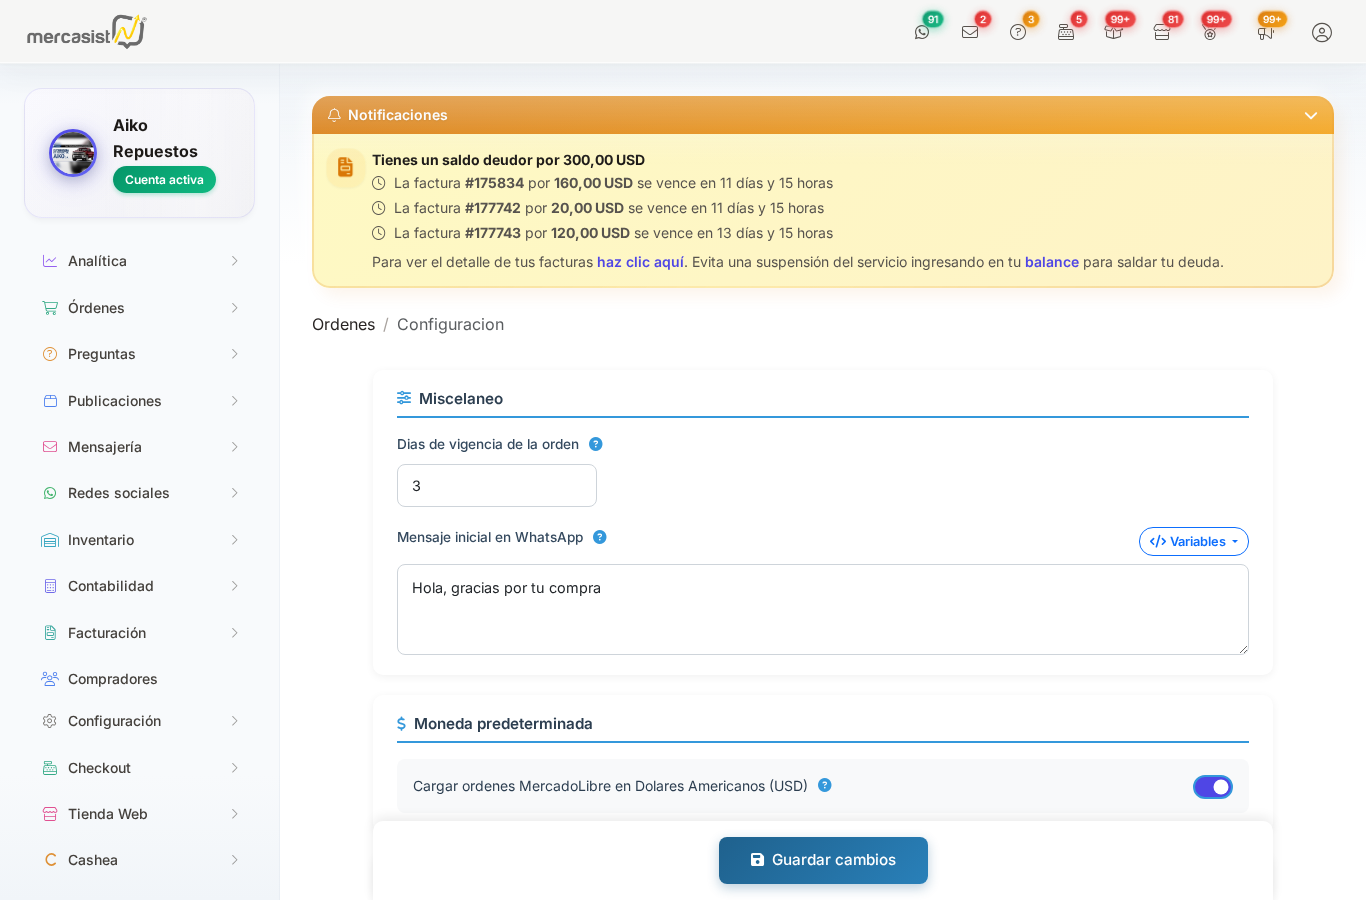Click the green Cuenta activa badge
Viewport: 1366px width, 900px height.
click(x=164, y=180)
